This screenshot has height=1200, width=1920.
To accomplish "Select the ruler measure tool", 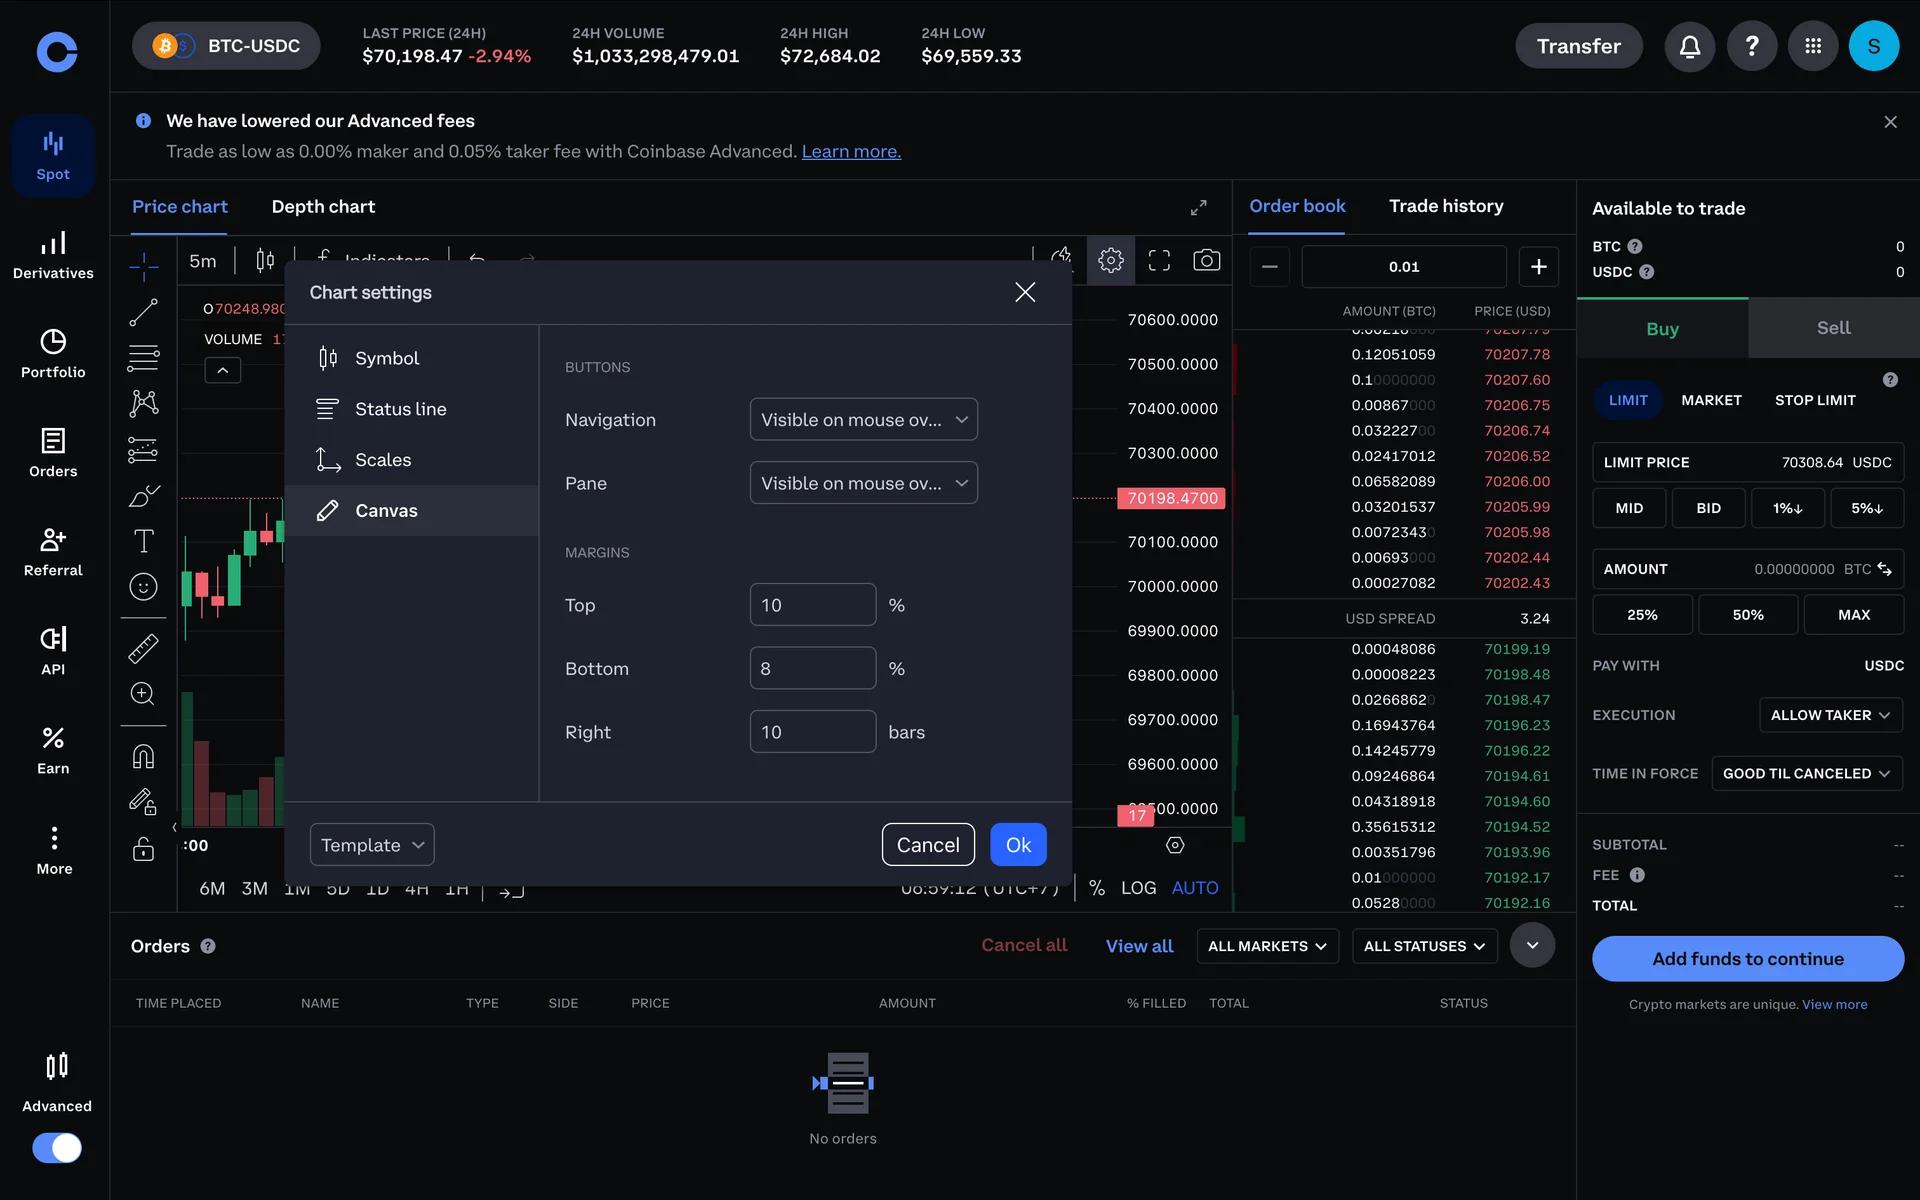I will pos(143,649).
